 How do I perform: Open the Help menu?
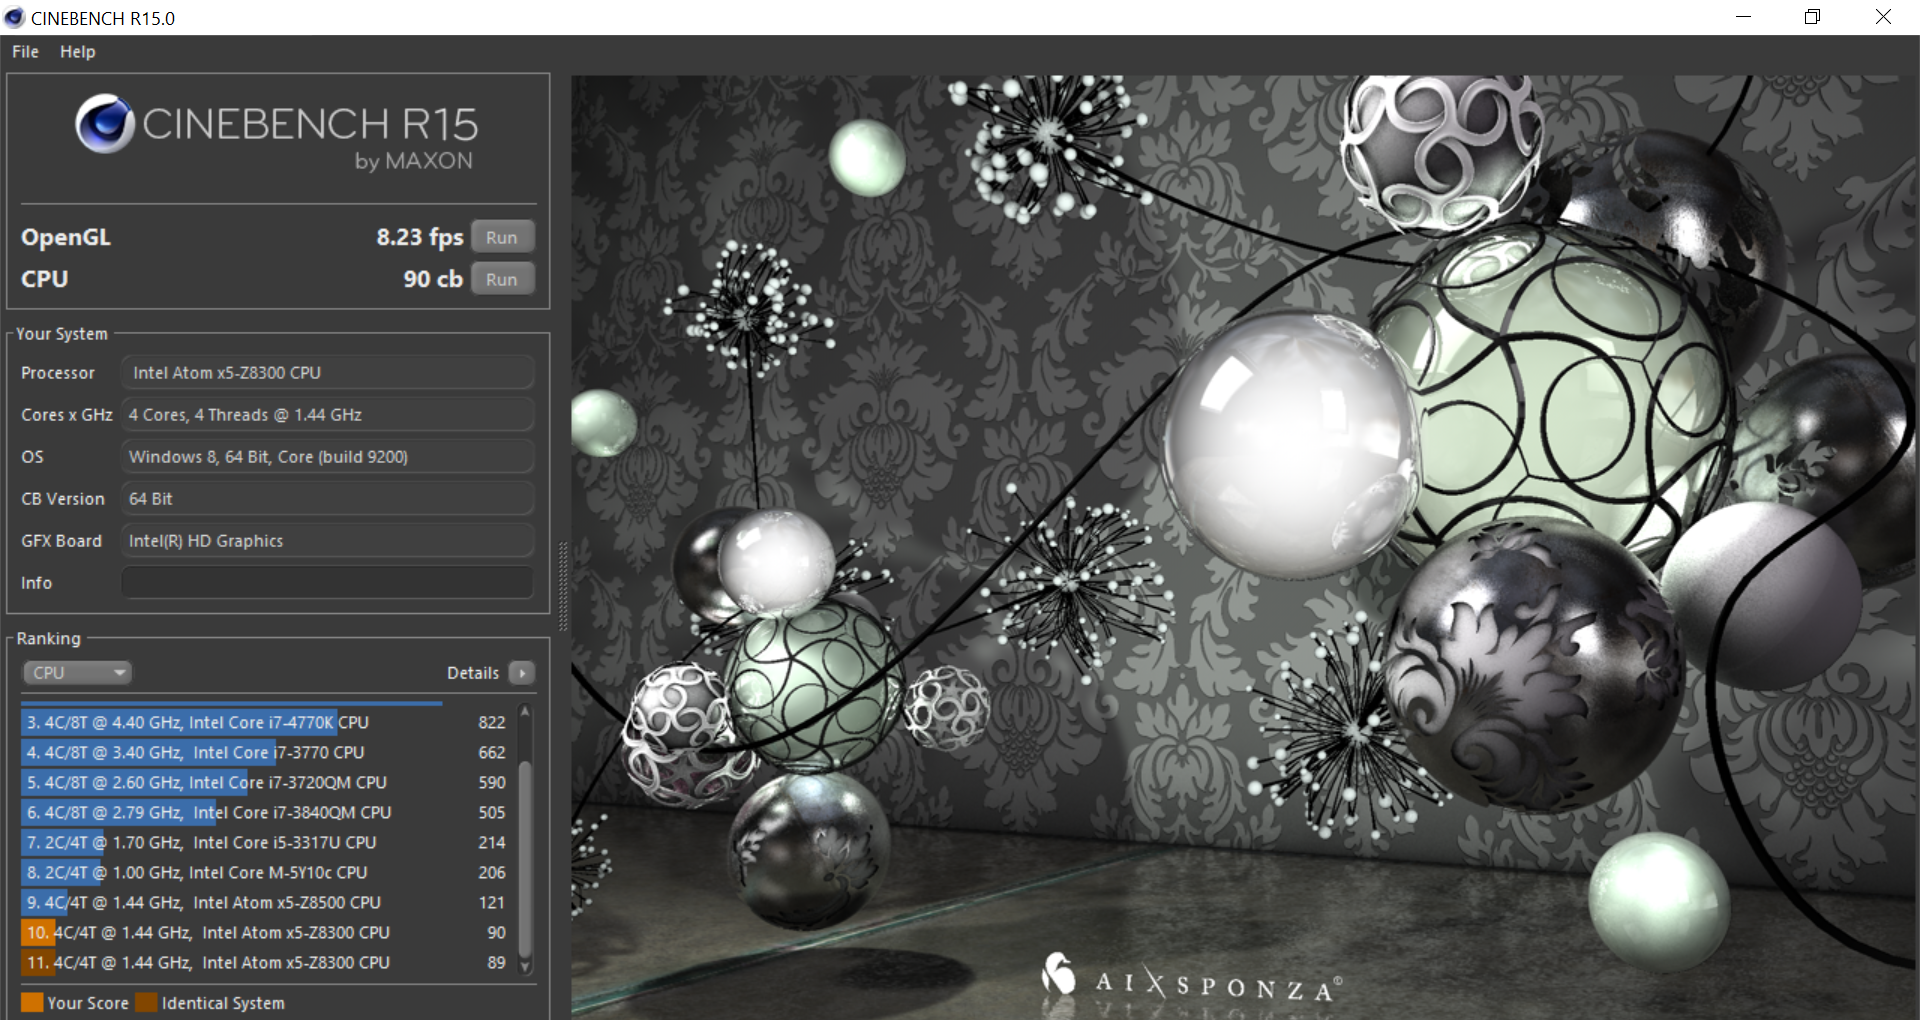pyautogui.click(x=77, y=51)
